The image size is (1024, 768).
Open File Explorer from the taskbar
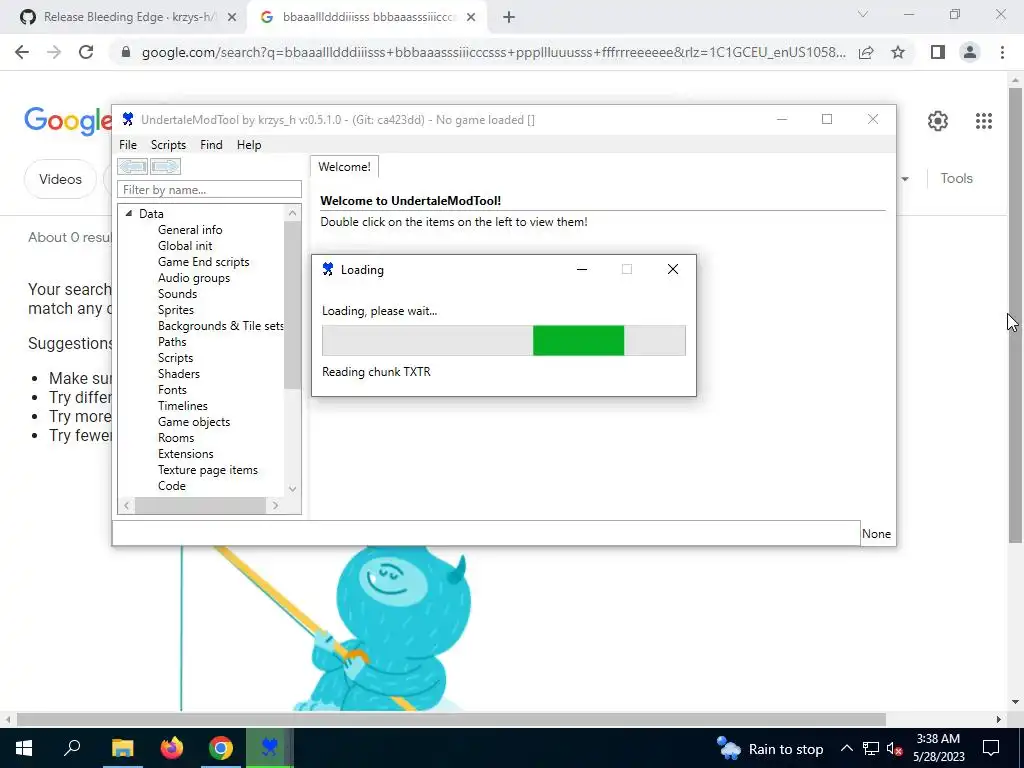[x=122, y=748]
